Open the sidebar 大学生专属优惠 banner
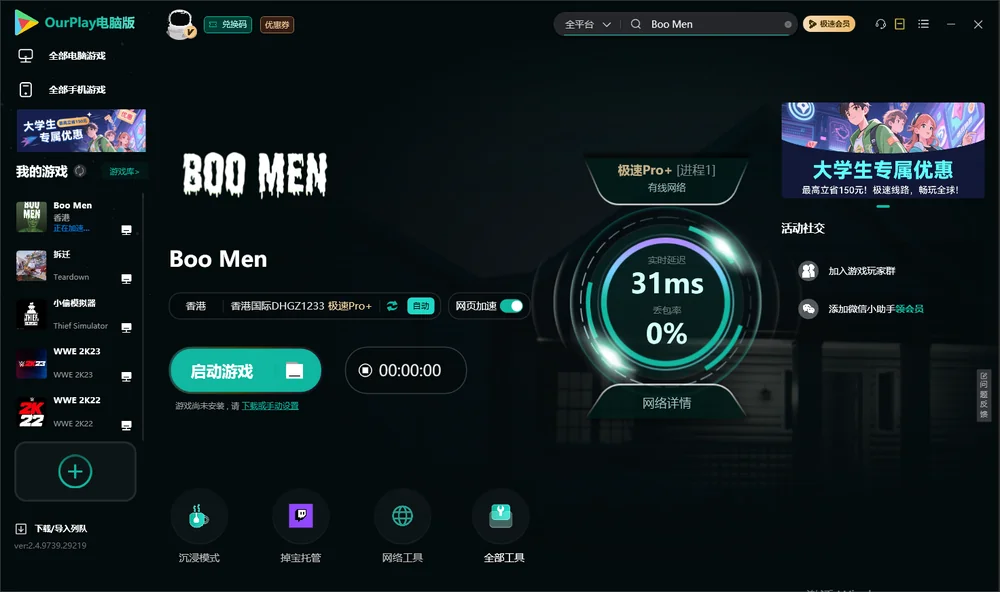 coord(81,130)
